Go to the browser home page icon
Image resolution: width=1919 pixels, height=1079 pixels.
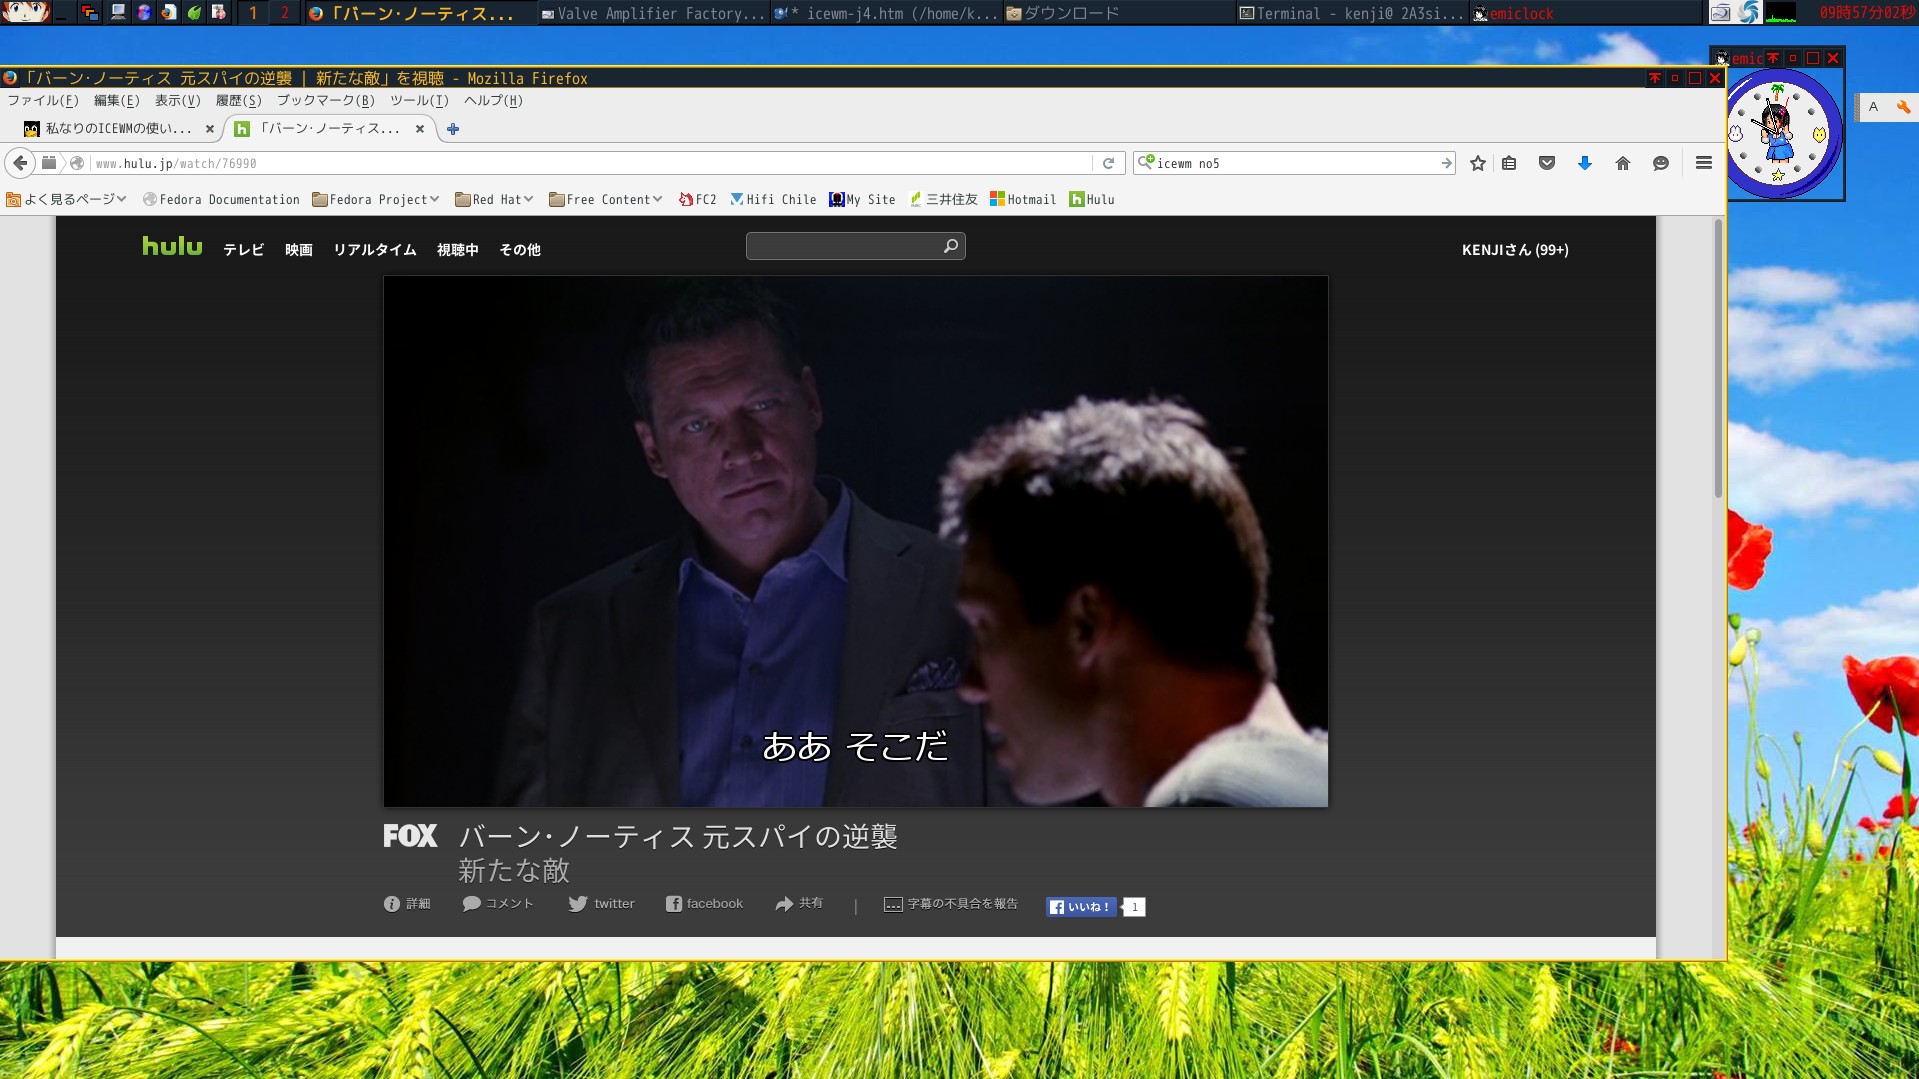1622,163
